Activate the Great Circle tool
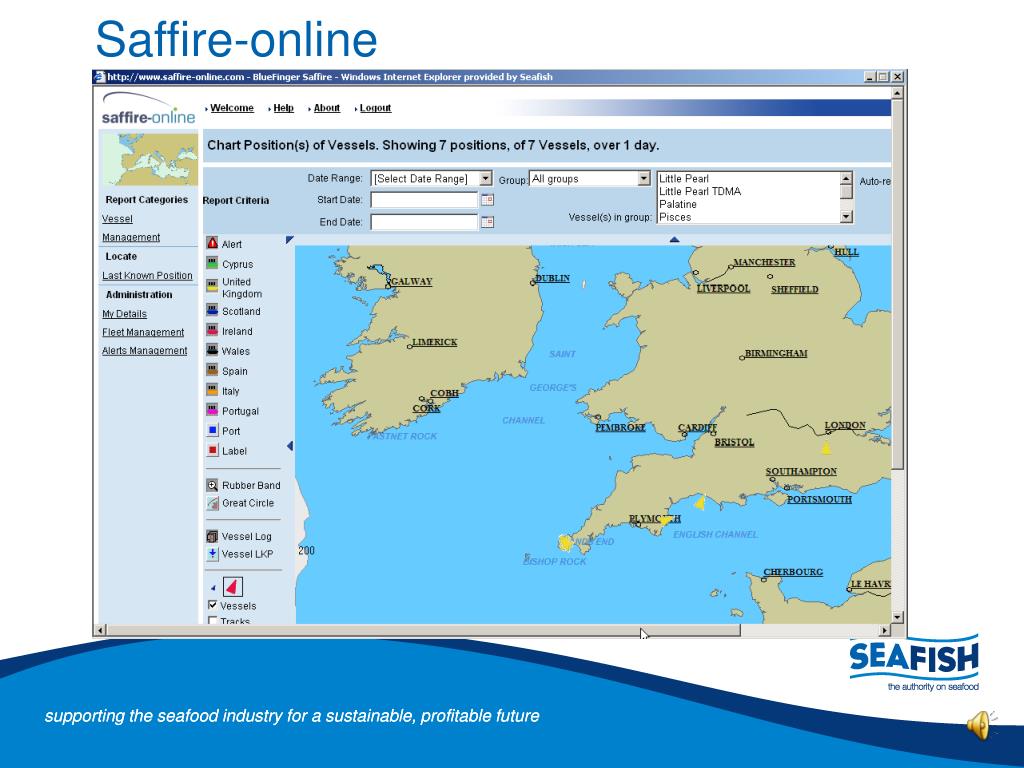This screenshot has width=1024, height=768. [x=212, y=503]
